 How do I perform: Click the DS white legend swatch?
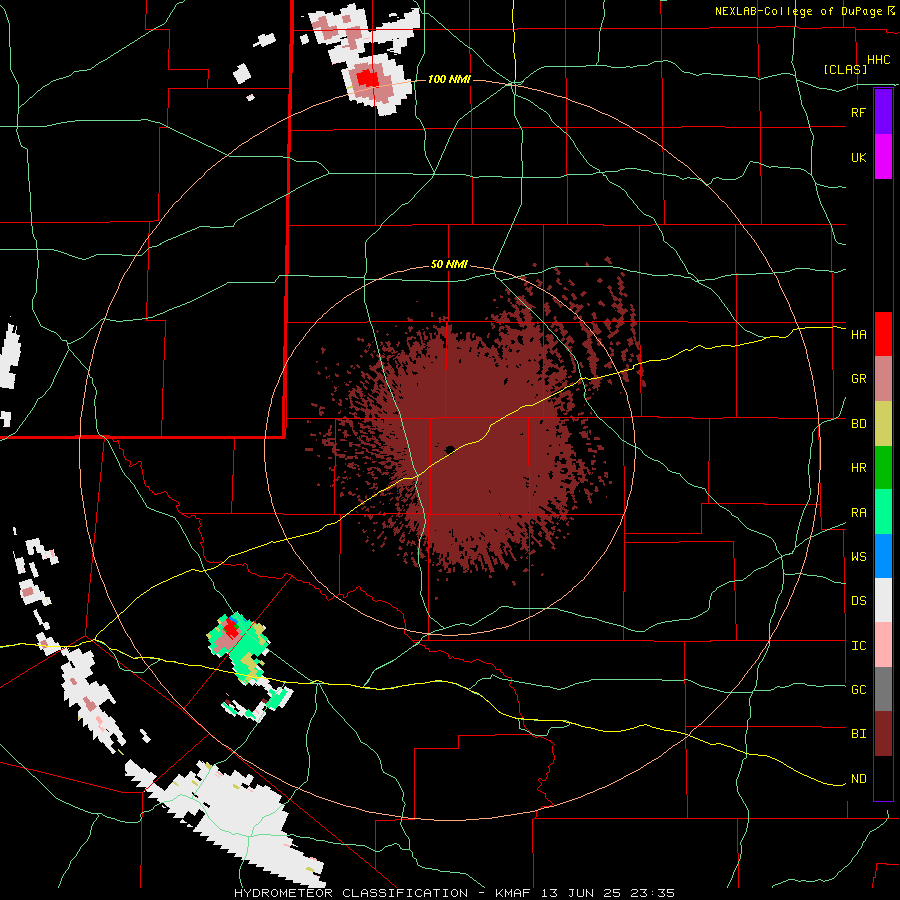(x=883, y=600)
